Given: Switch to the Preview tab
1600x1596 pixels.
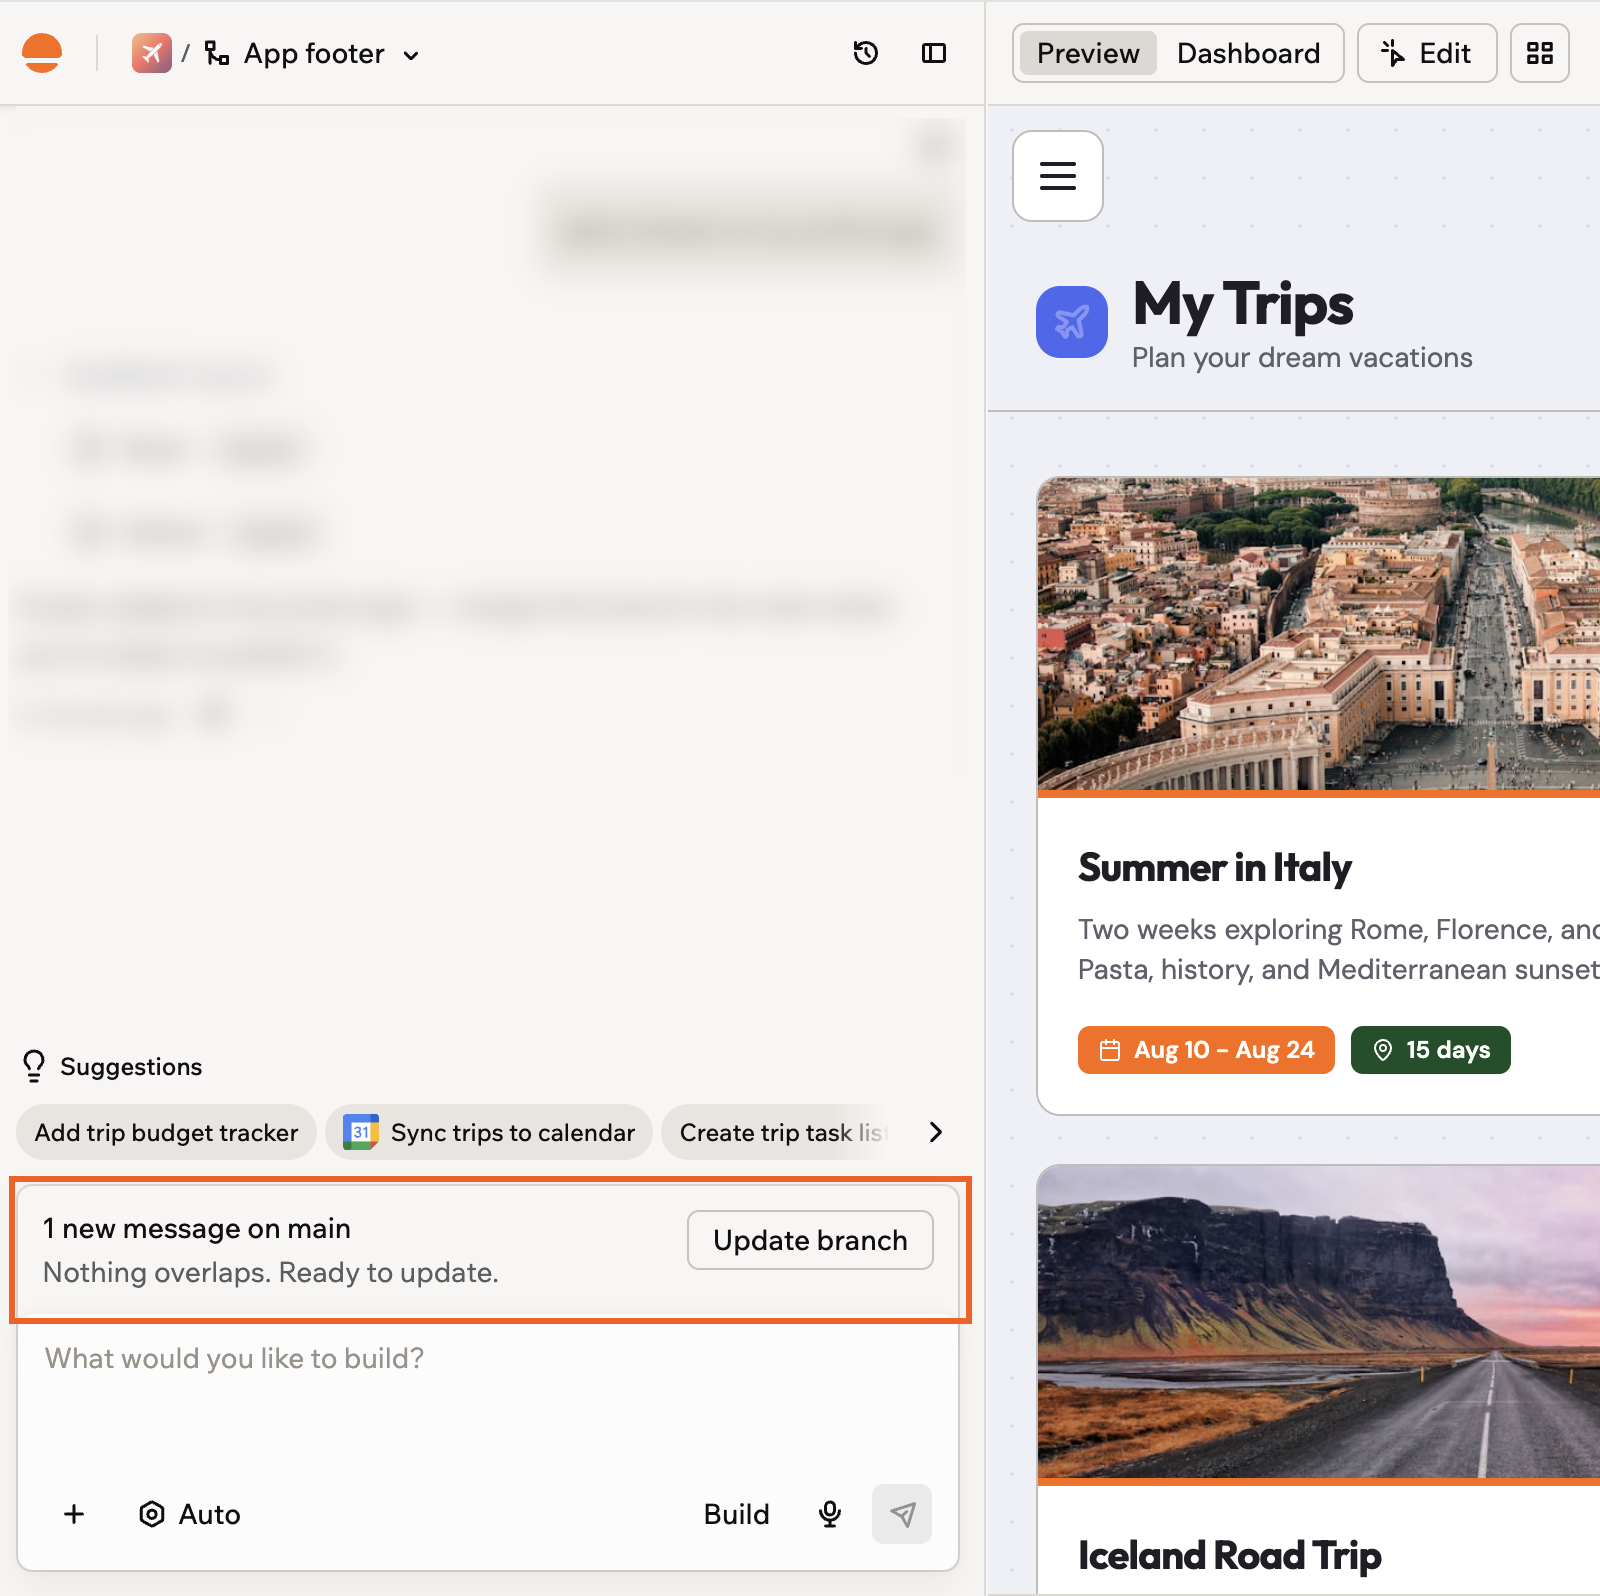Looking at the screenshot, I should (1088, 53).
